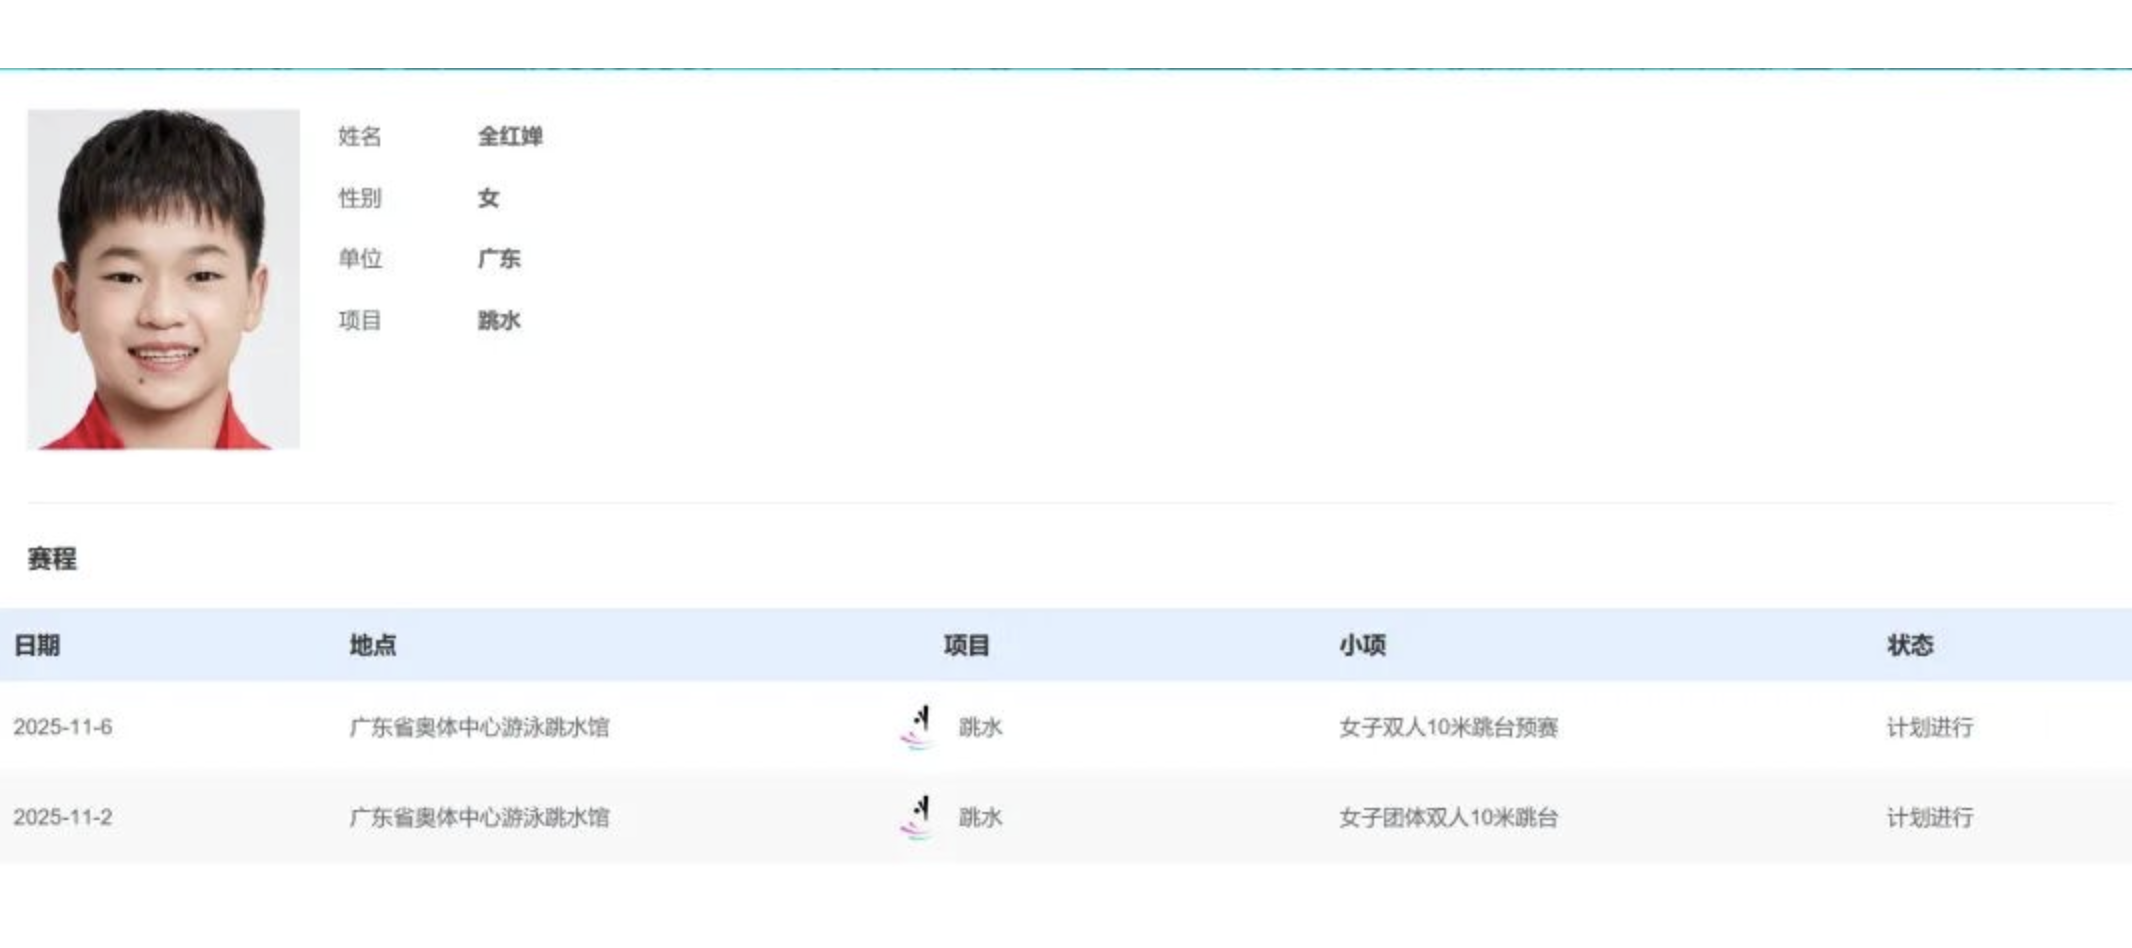Click the 广东 unit value
The width and height of the screenshot is (2132, 948).
pos(499,259)
